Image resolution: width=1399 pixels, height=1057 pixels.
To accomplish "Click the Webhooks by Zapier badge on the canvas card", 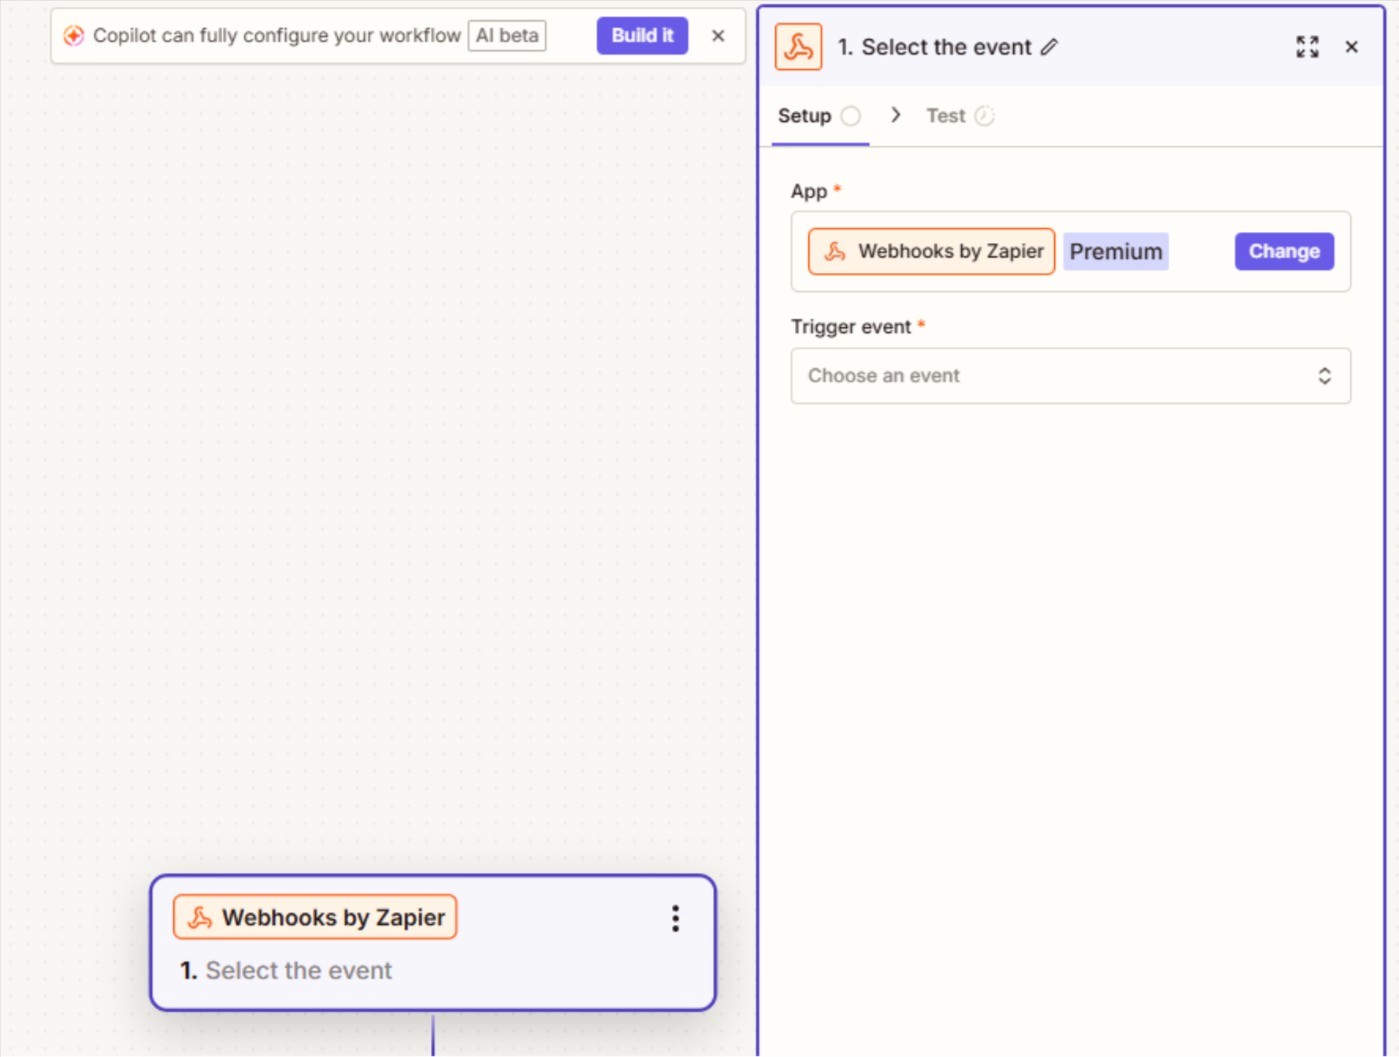I will 315,917.
